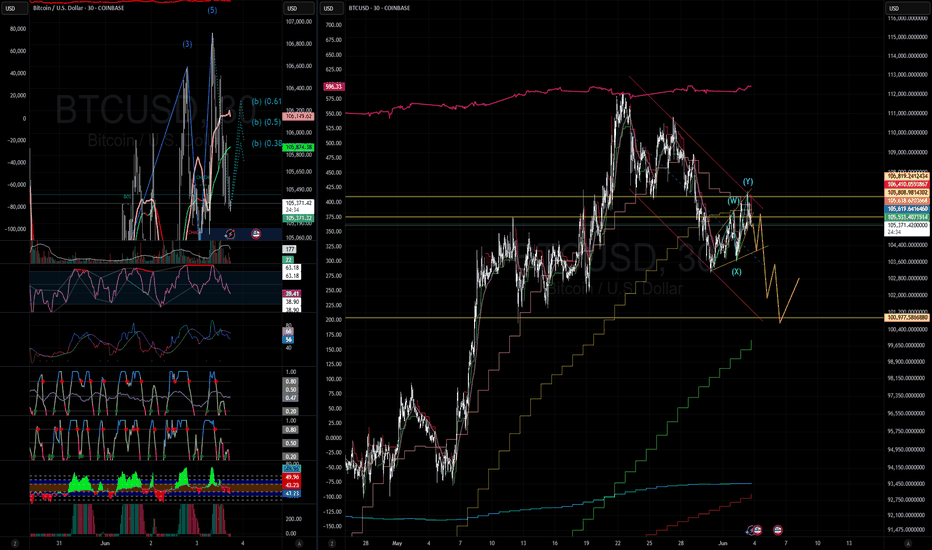
Task: Click the 0.47 oscillator value label
Action: coord(291,398)
